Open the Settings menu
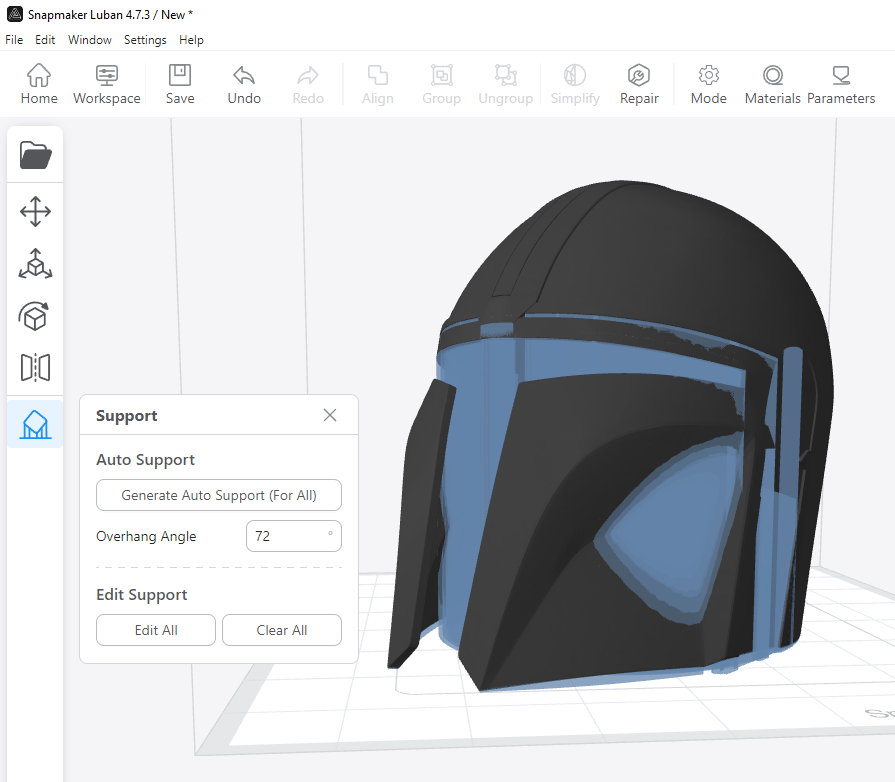 click(145, 40)
